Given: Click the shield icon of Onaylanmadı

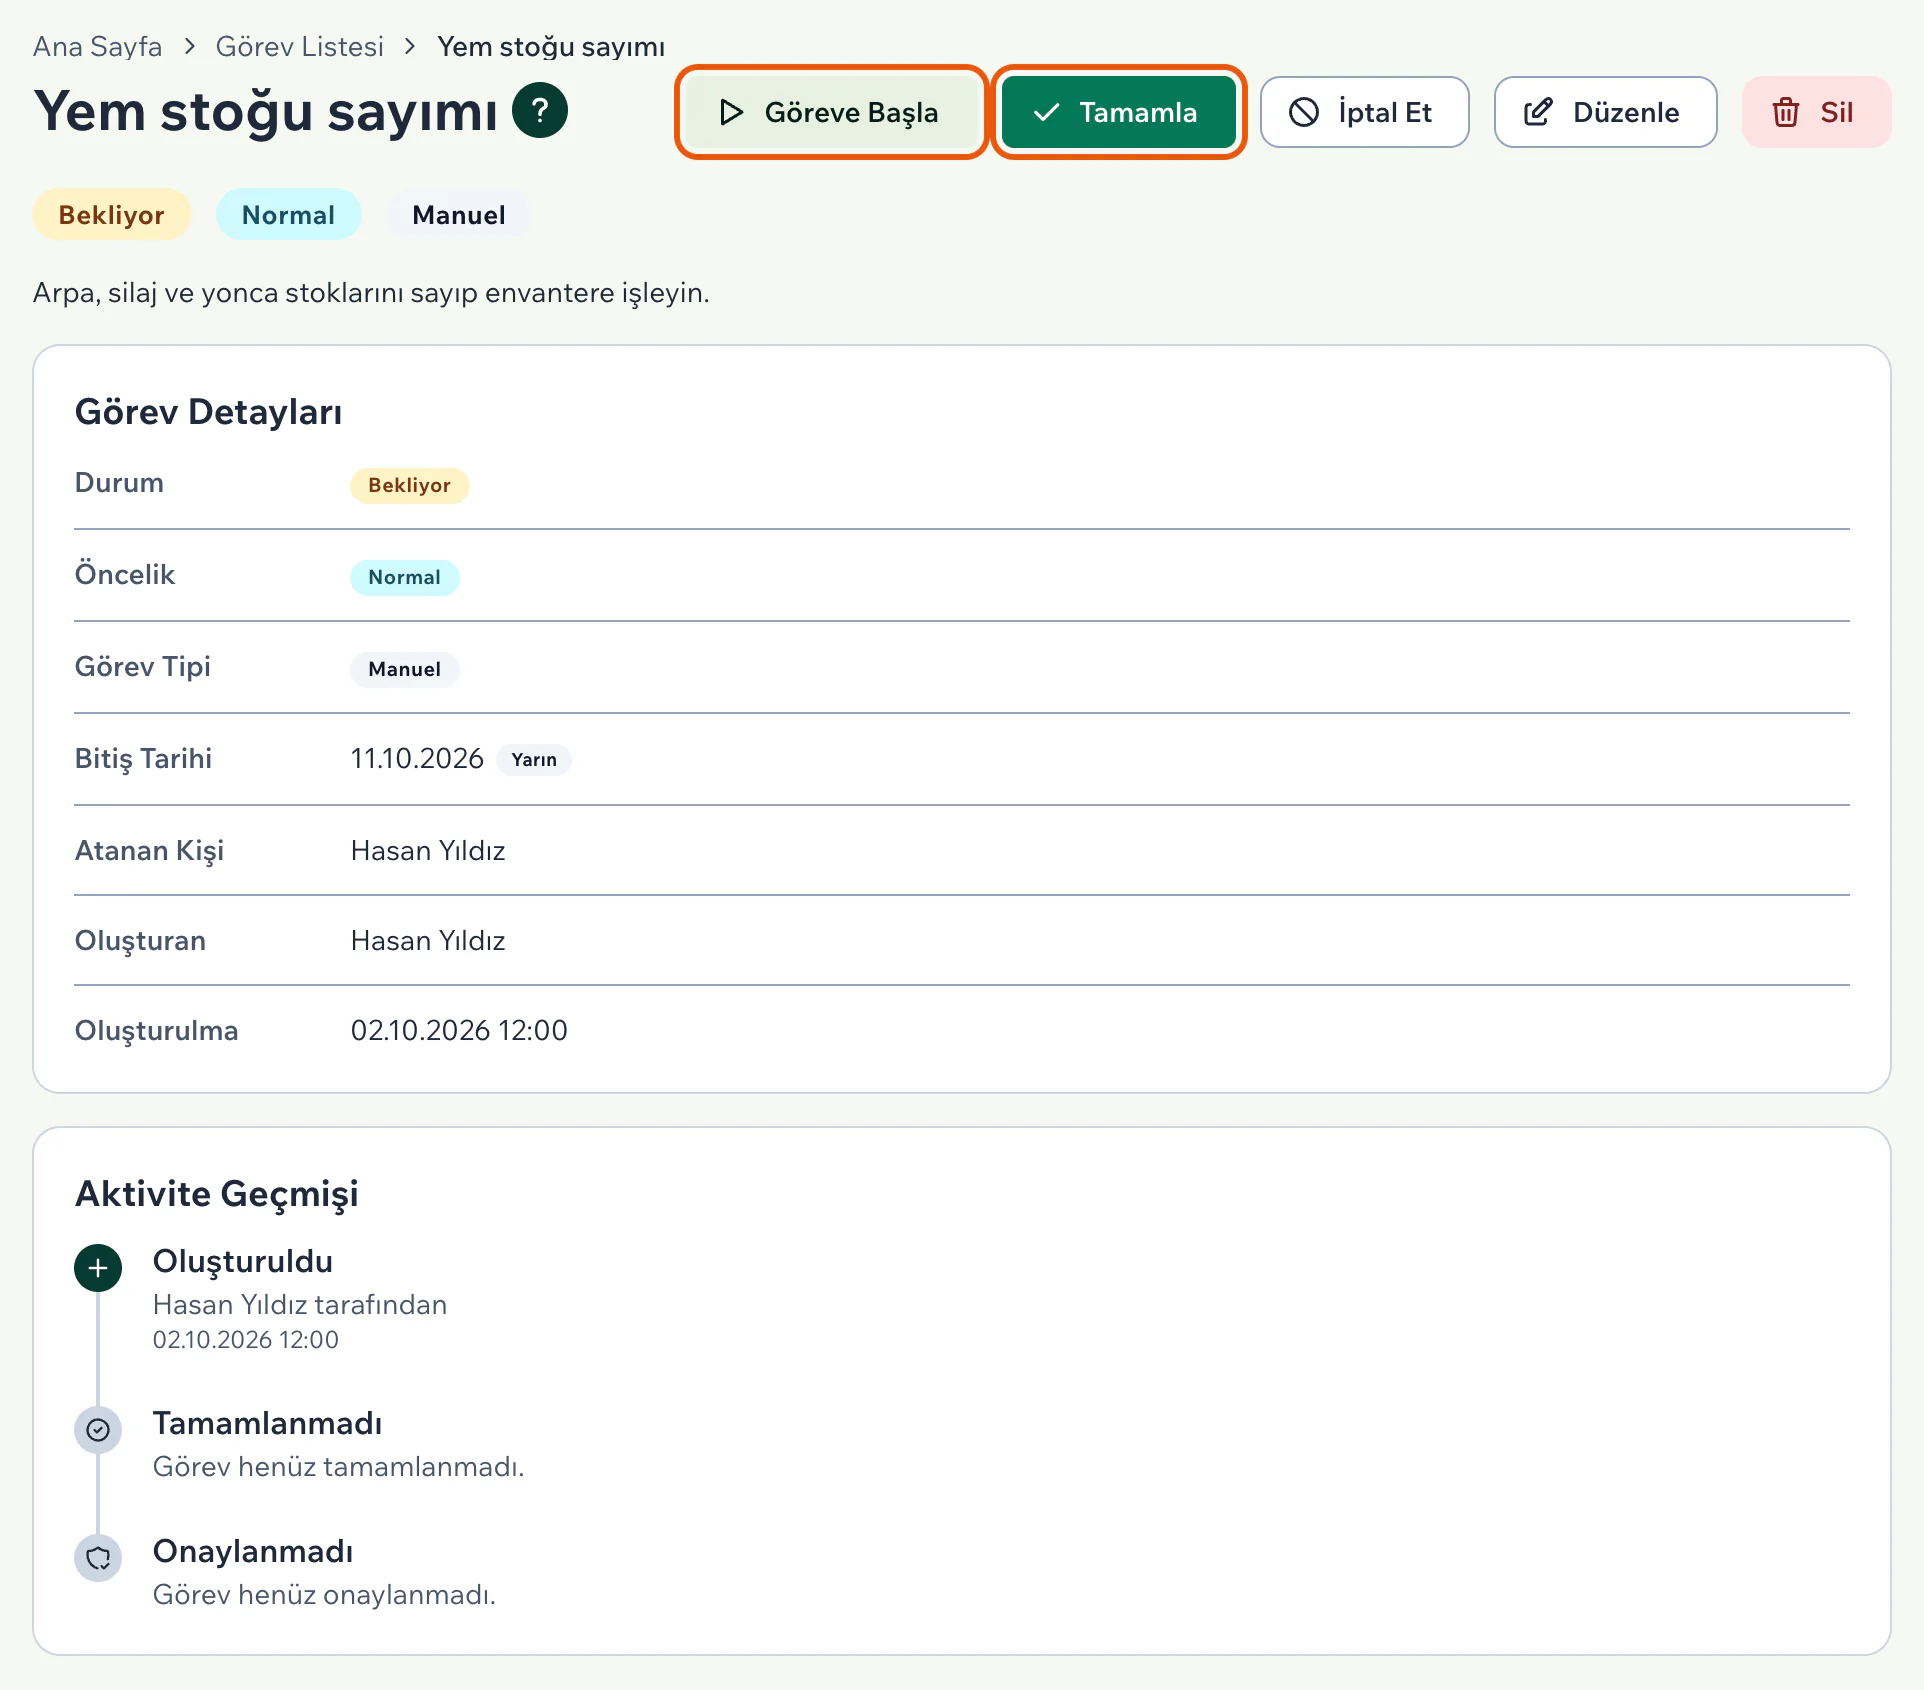Looking at the screenshot, I should tap(98, 1558).
